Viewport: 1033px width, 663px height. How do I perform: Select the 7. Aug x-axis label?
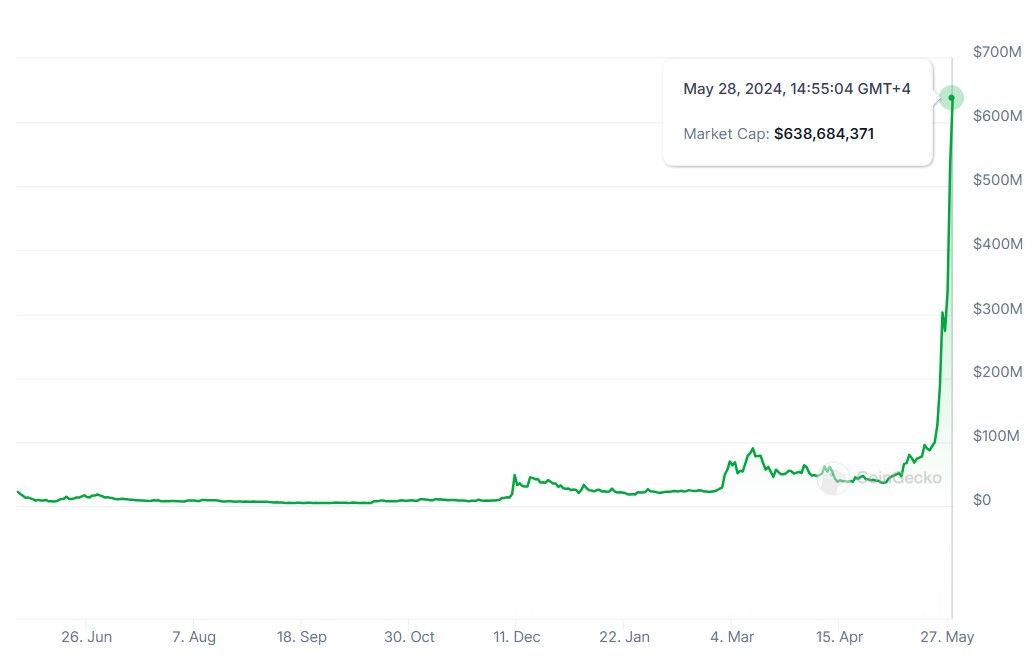tap(193, 637)
